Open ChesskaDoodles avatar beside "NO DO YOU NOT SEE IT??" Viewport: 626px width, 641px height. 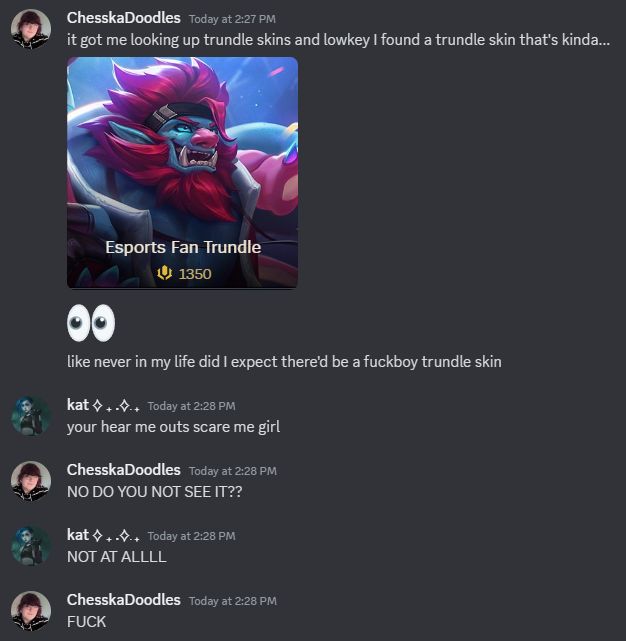click(31, 481)
